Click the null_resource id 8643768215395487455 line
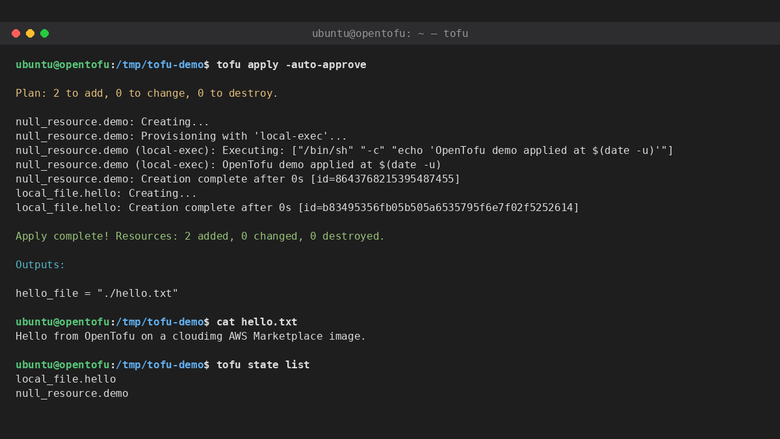The height and width of the screenshot is (439, 780). (x=238, y=179)
